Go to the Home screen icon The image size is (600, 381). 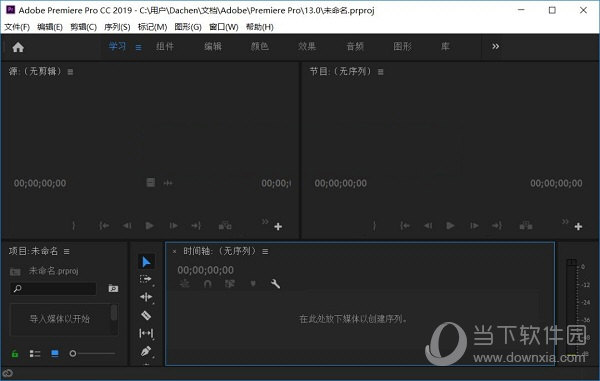tap(18, 47)
